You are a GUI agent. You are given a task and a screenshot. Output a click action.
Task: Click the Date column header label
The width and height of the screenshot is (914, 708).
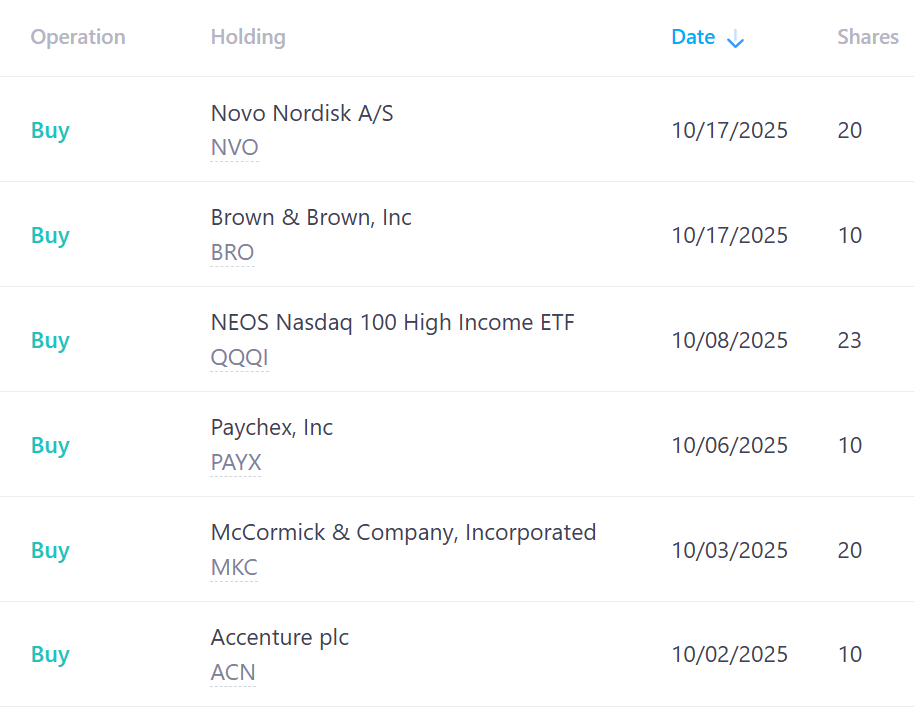click(x=693, y=37)
